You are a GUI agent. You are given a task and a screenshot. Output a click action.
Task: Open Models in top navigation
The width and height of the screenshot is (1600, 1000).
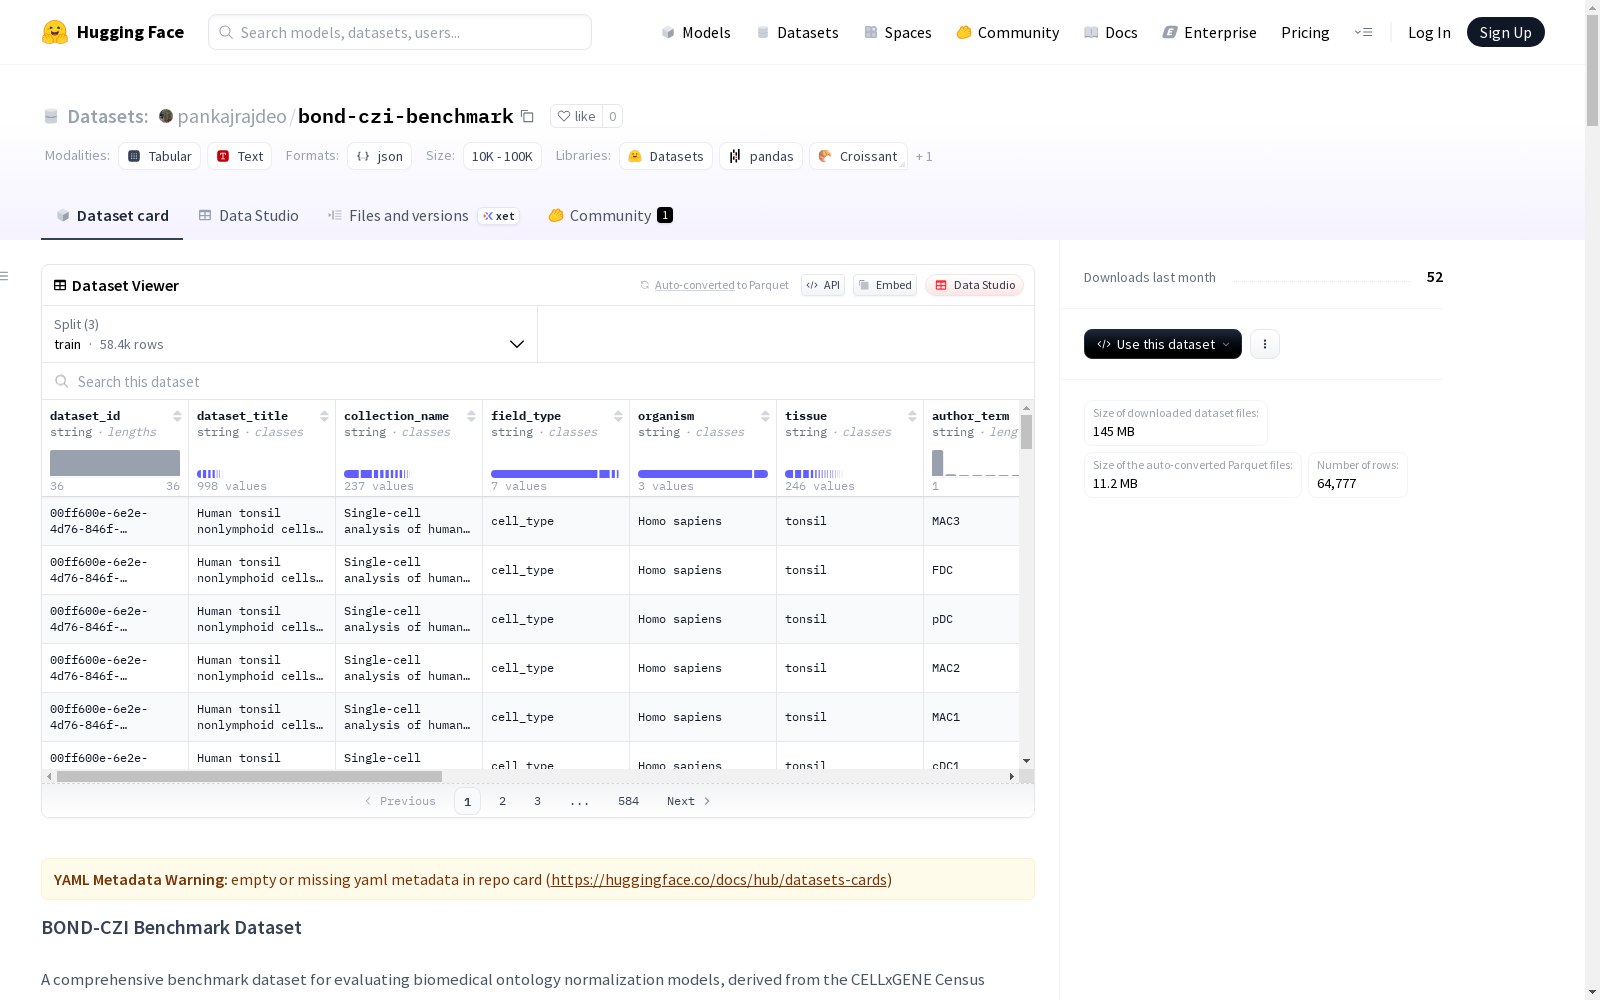click(696, 32)
